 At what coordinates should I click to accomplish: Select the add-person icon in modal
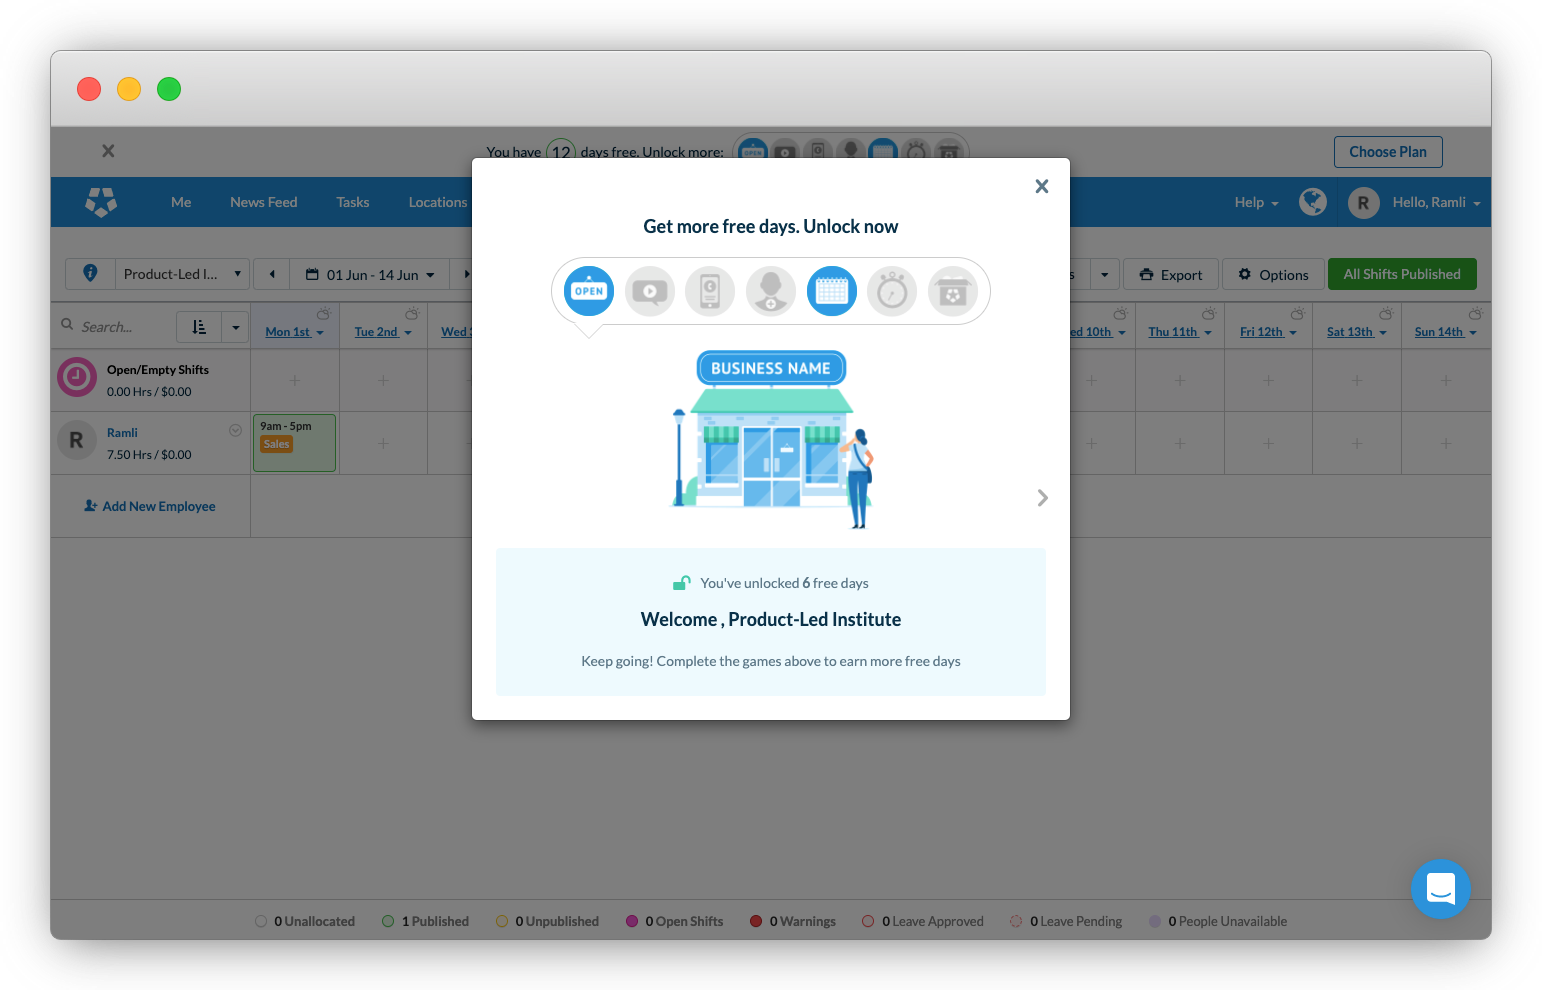(x=771, y=291)
